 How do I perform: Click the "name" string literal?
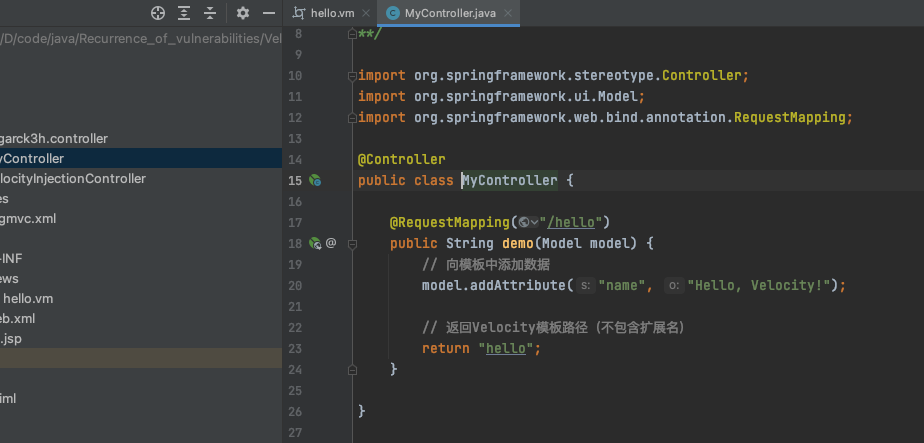click(622, 285)
